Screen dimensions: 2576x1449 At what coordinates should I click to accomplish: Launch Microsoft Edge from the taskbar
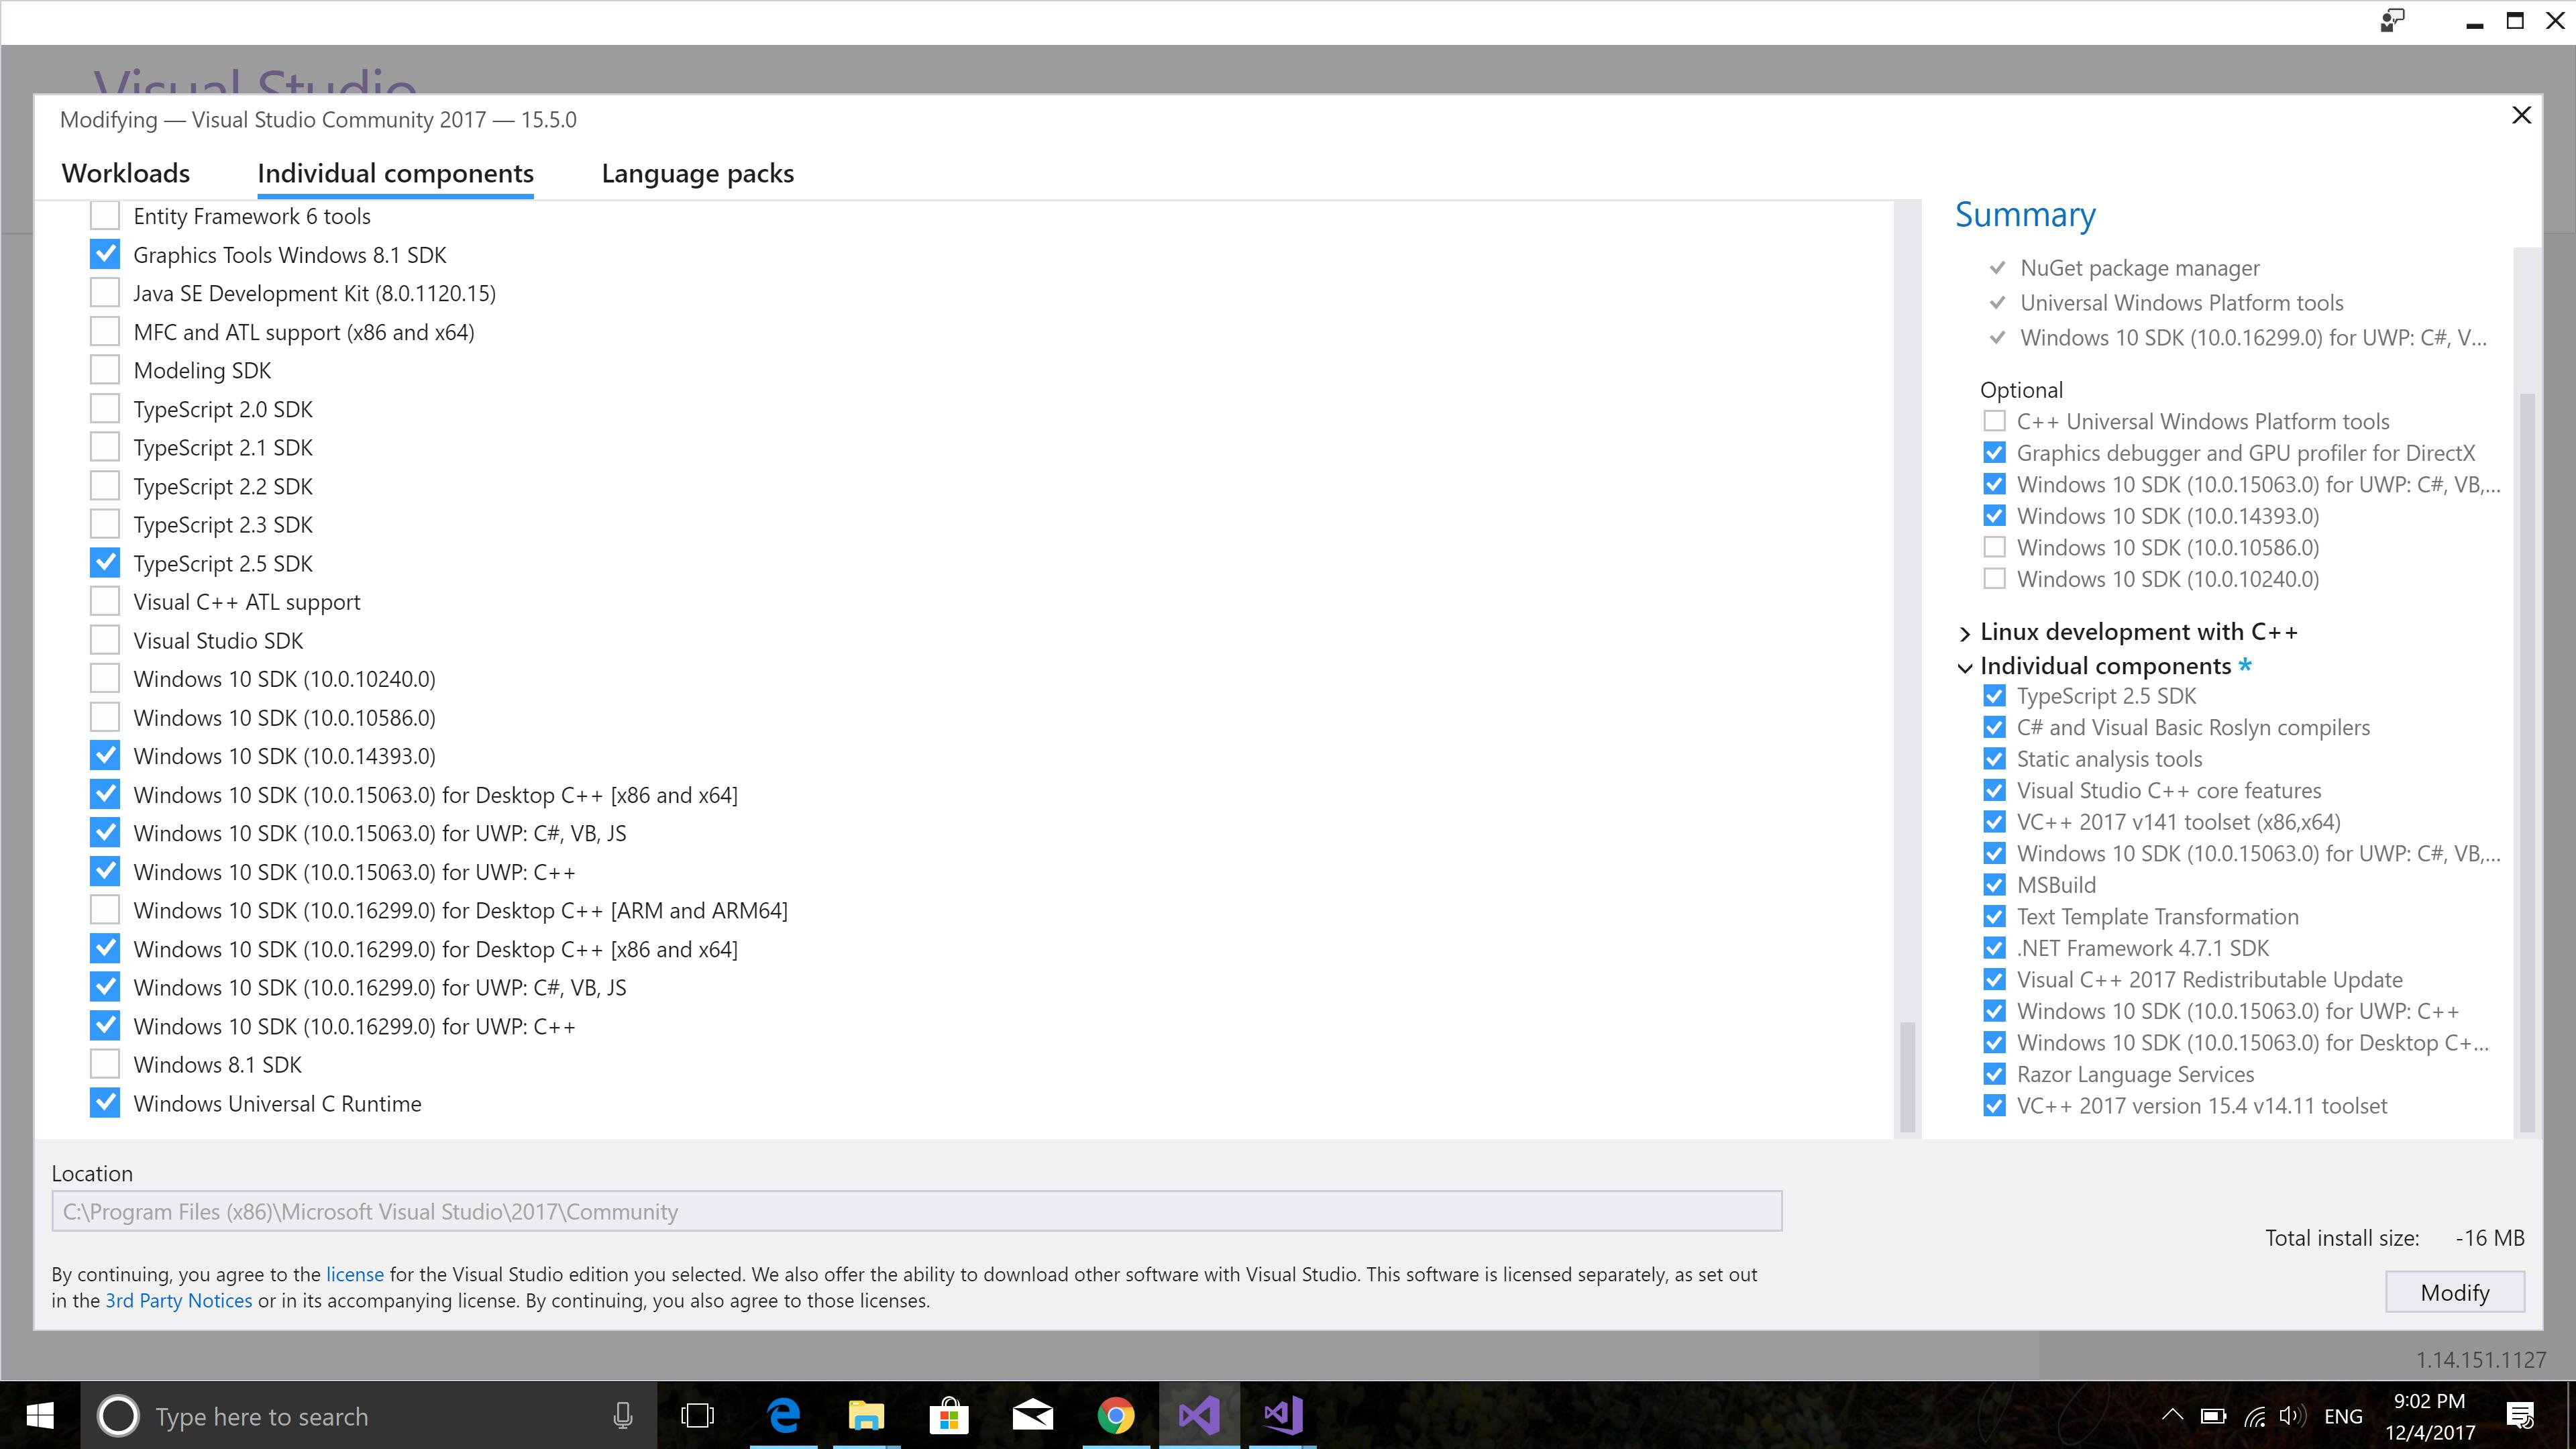point(783,1416)
